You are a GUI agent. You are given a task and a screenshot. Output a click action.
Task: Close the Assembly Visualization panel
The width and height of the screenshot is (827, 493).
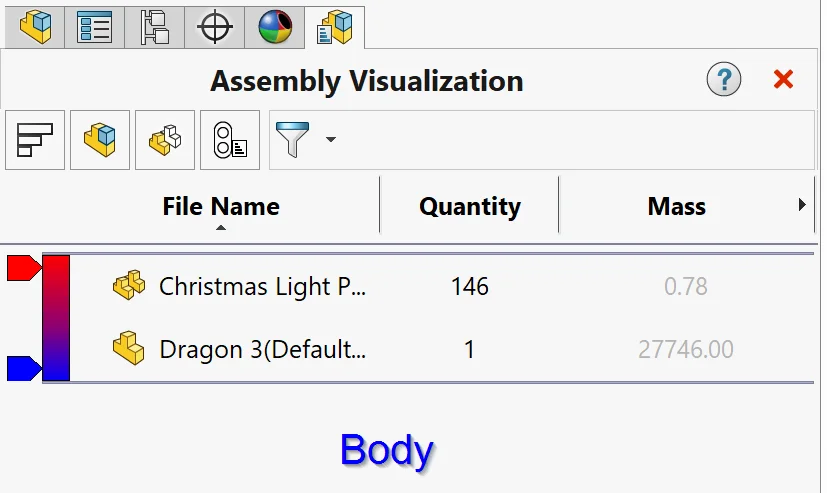783,80
